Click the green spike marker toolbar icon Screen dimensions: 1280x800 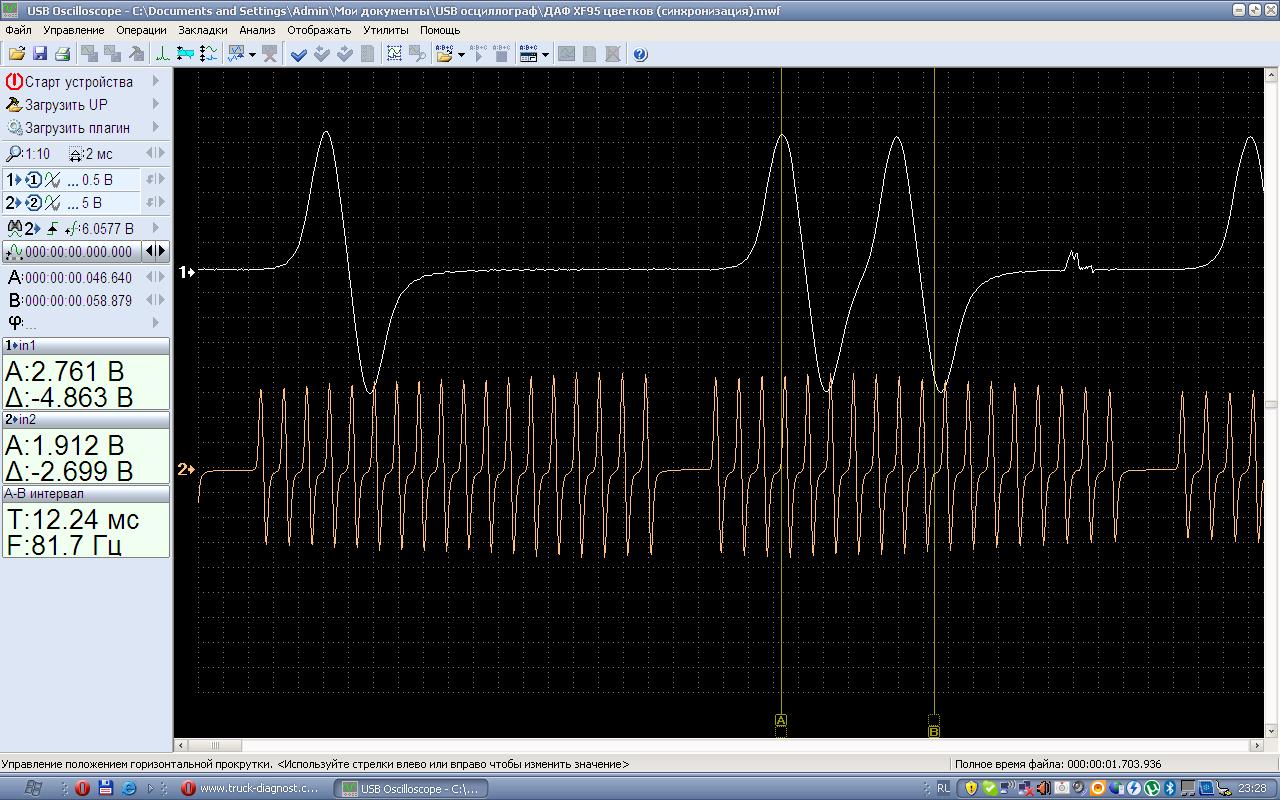(x=163, y=54)
